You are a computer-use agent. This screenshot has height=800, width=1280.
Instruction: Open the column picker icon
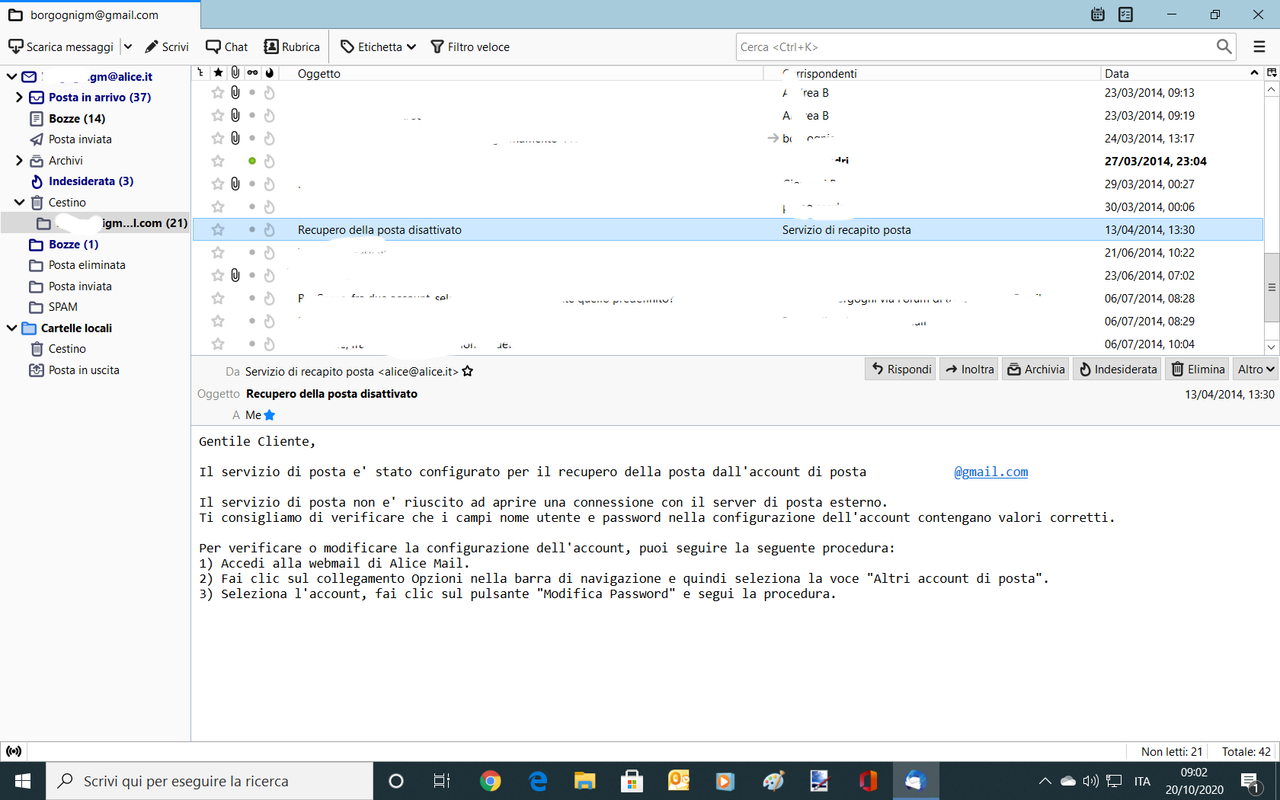coord(1272,74)
